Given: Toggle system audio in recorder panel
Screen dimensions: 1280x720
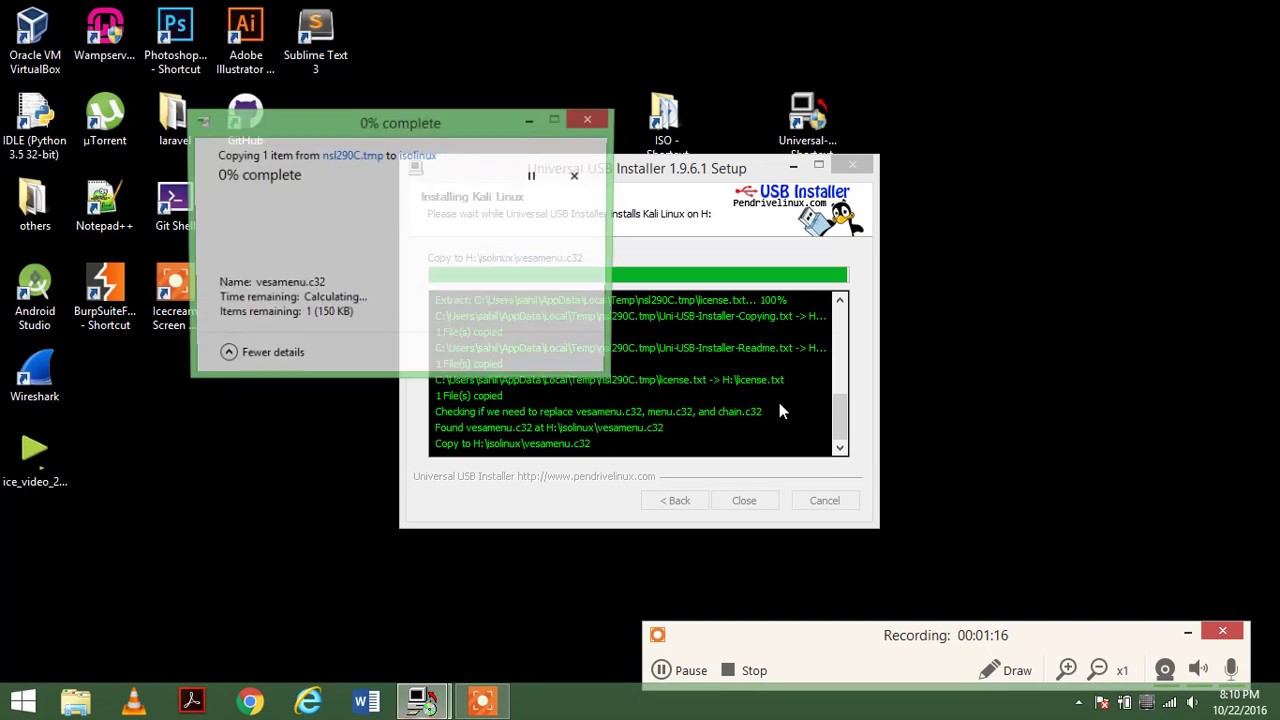Looking at the screenshot, I should 1199,669.
